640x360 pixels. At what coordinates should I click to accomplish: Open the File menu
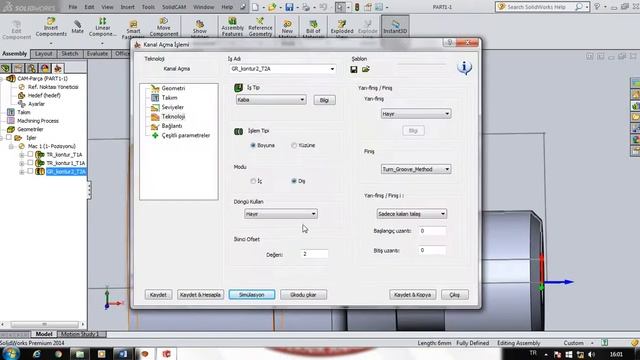[73, 7]
